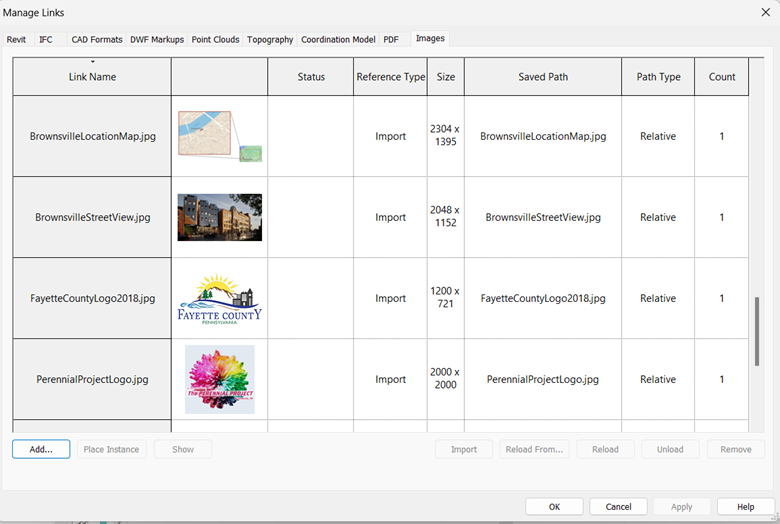This screenshot has width=780, height=524.
Task: Click the saved path PerennialProjectLogo.jpg cell
Action: coord(543,379)
